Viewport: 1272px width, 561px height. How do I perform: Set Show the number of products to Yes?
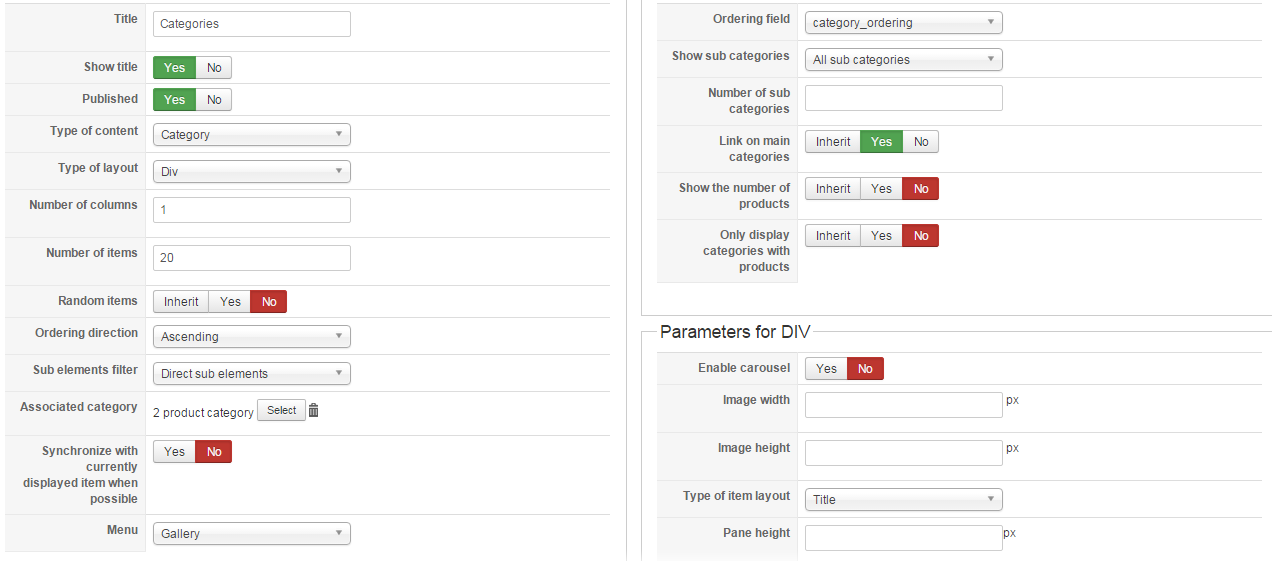881,189
